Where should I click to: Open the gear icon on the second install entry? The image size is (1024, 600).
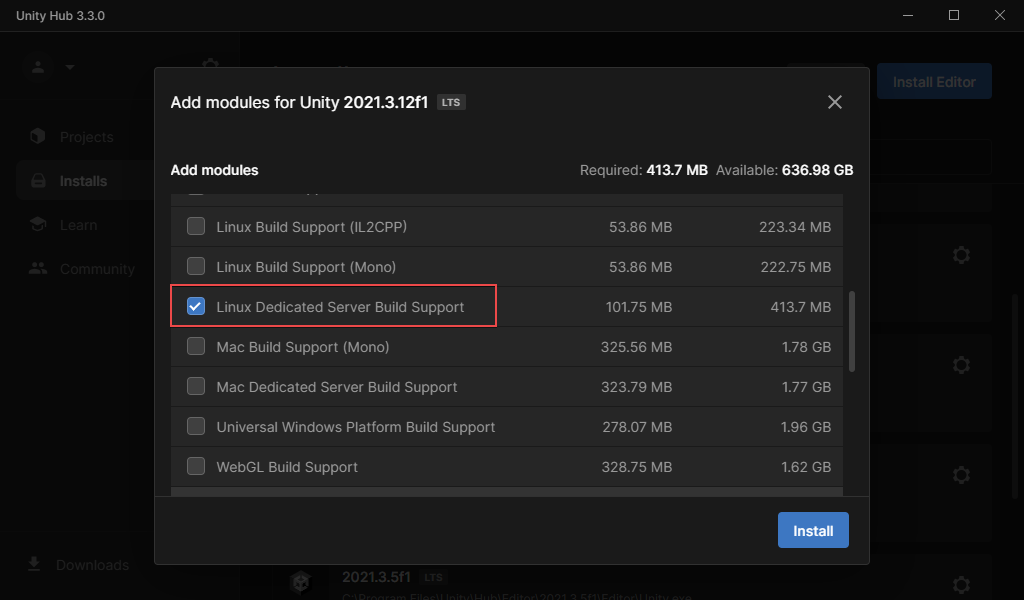tap(960, 364)
